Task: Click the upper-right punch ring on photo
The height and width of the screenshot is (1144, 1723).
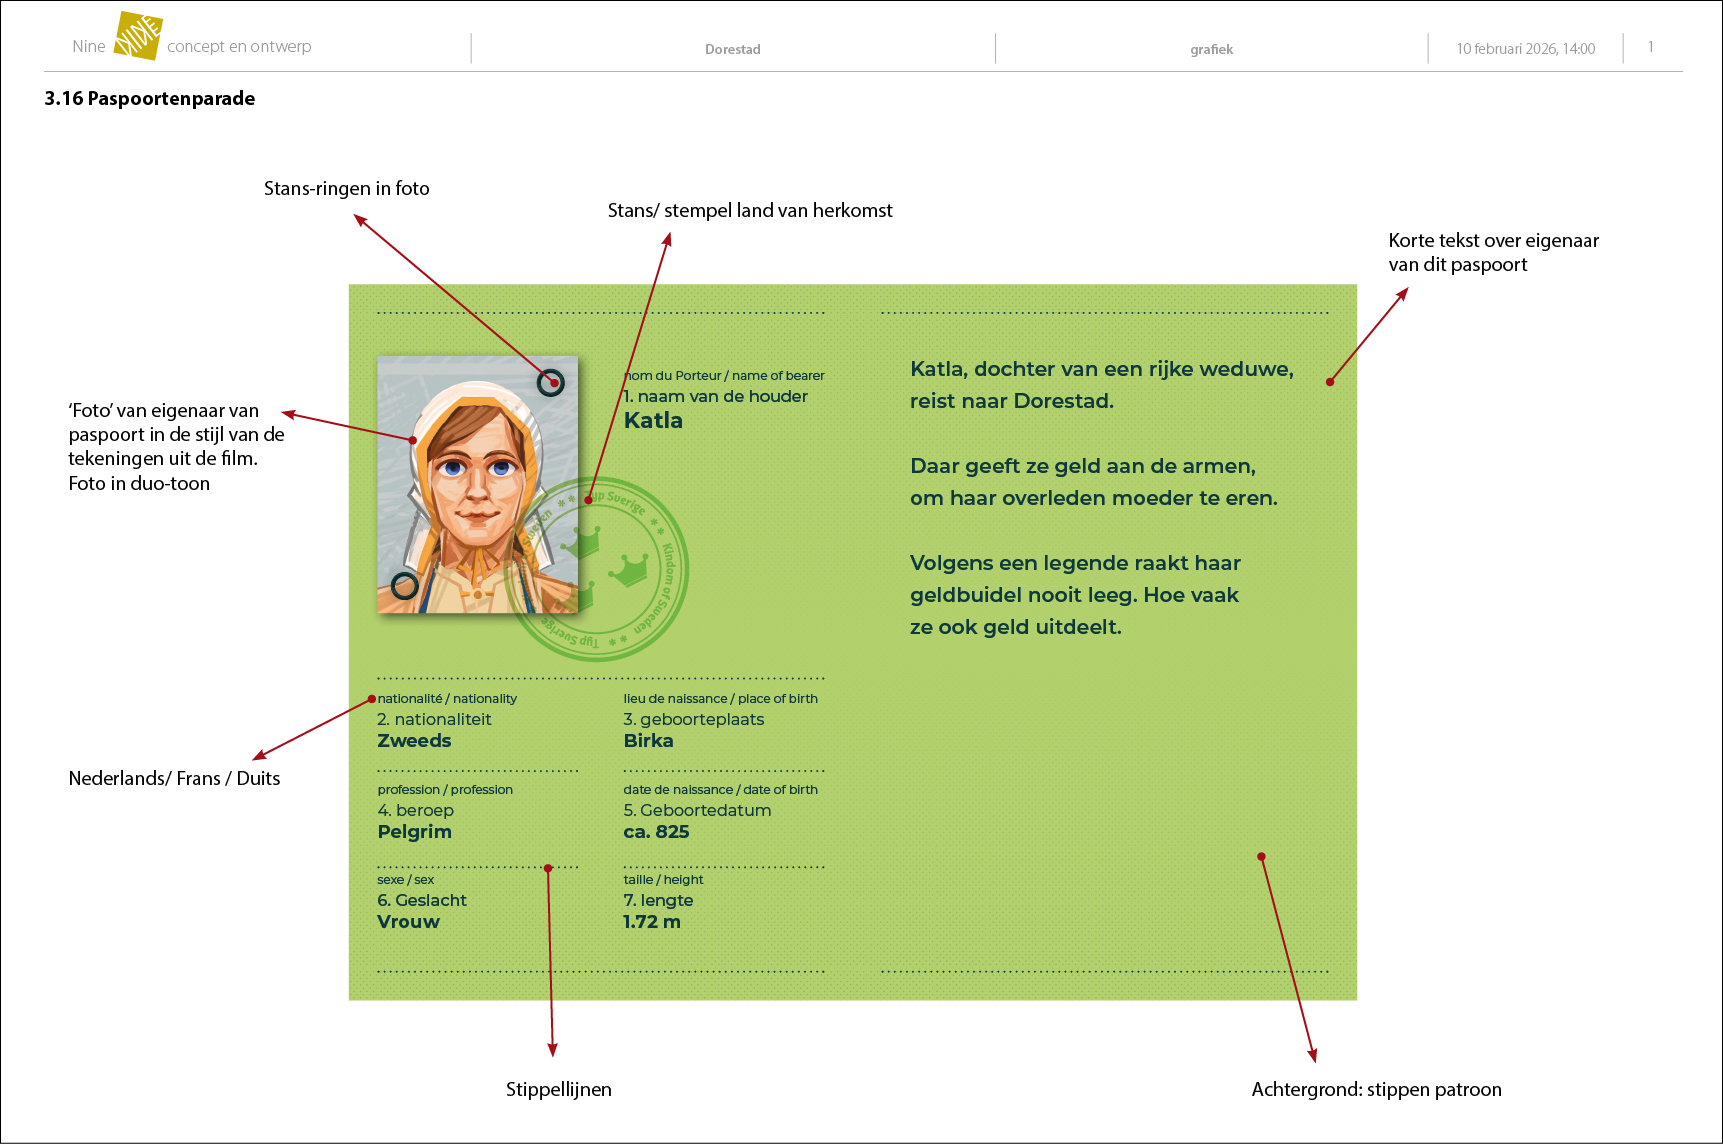Action: tap(550, 382)
